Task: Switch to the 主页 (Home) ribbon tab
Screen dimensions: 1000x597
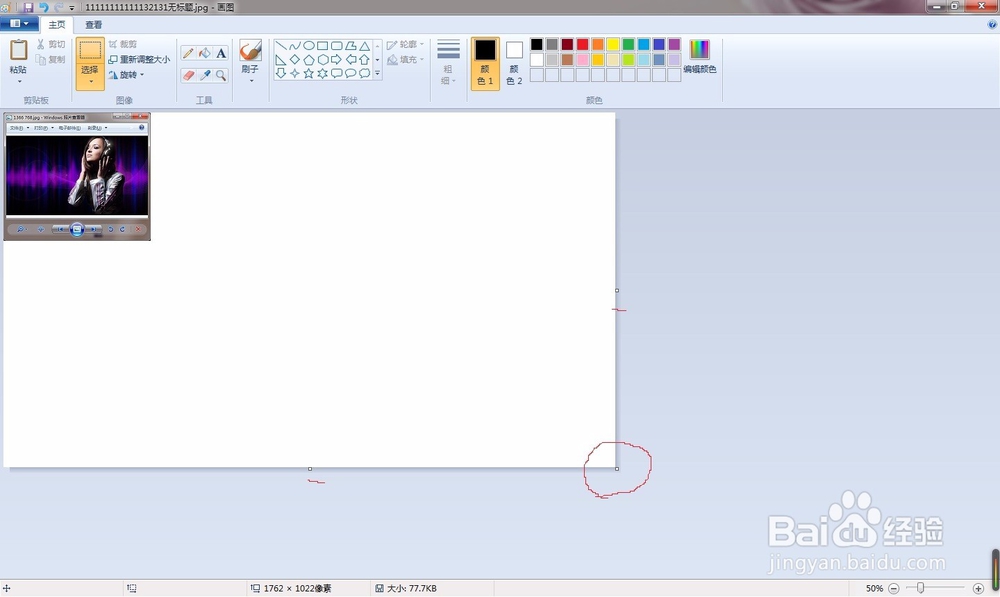Action: [57, 24]
